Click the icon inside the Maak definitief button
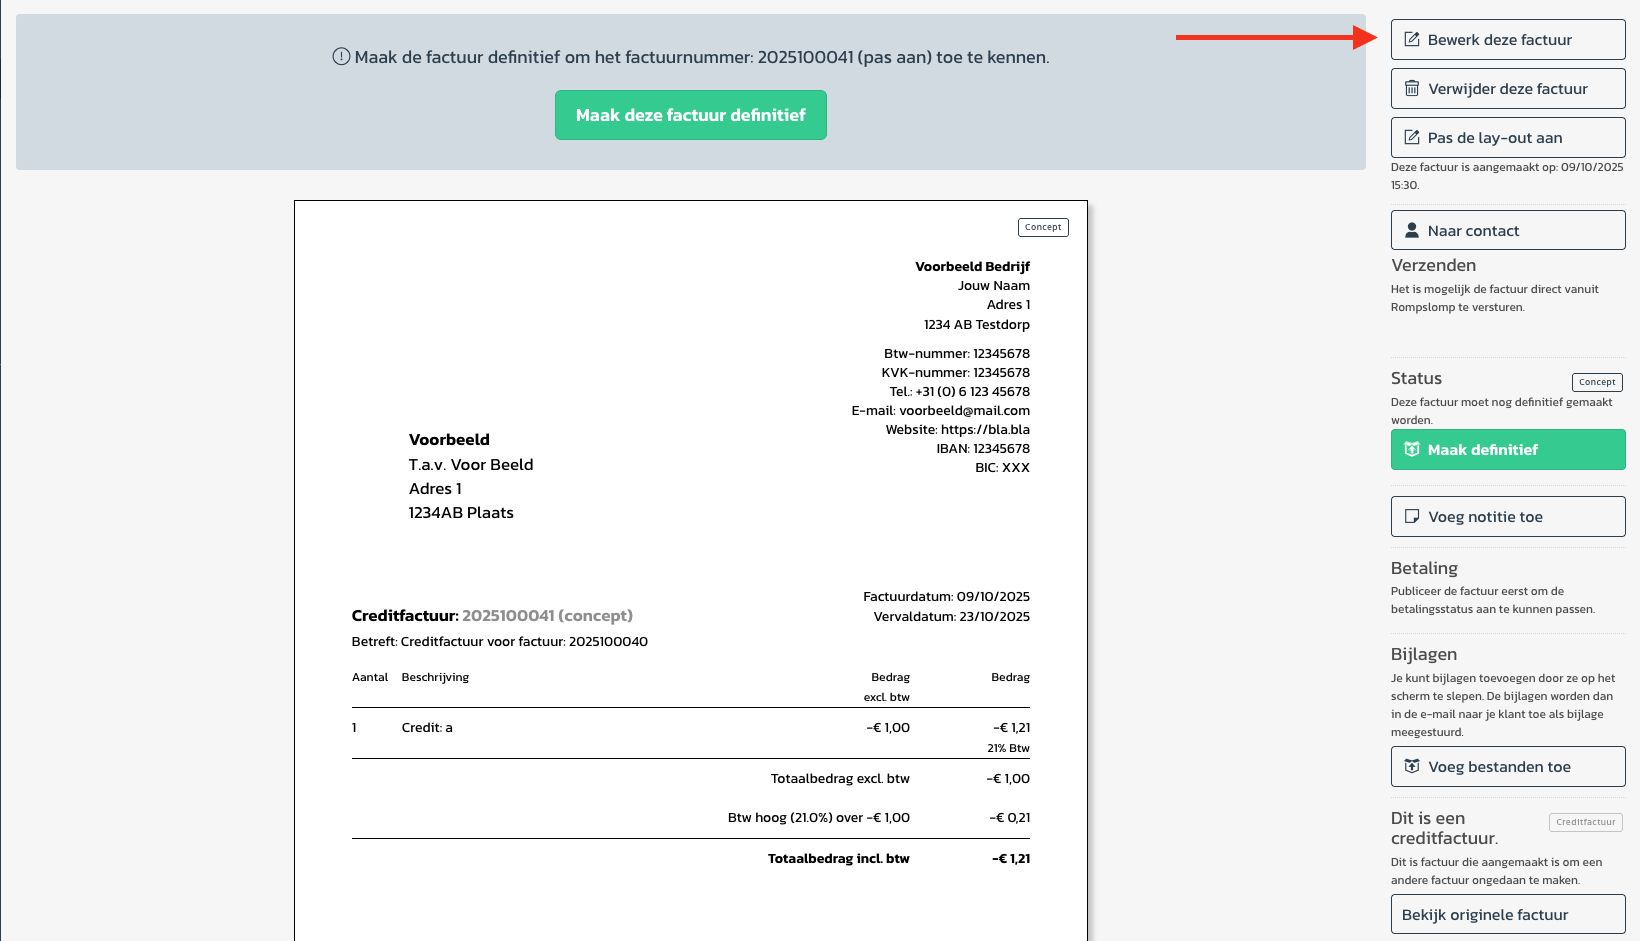 pyautogui.click(x=1412, y=450)
